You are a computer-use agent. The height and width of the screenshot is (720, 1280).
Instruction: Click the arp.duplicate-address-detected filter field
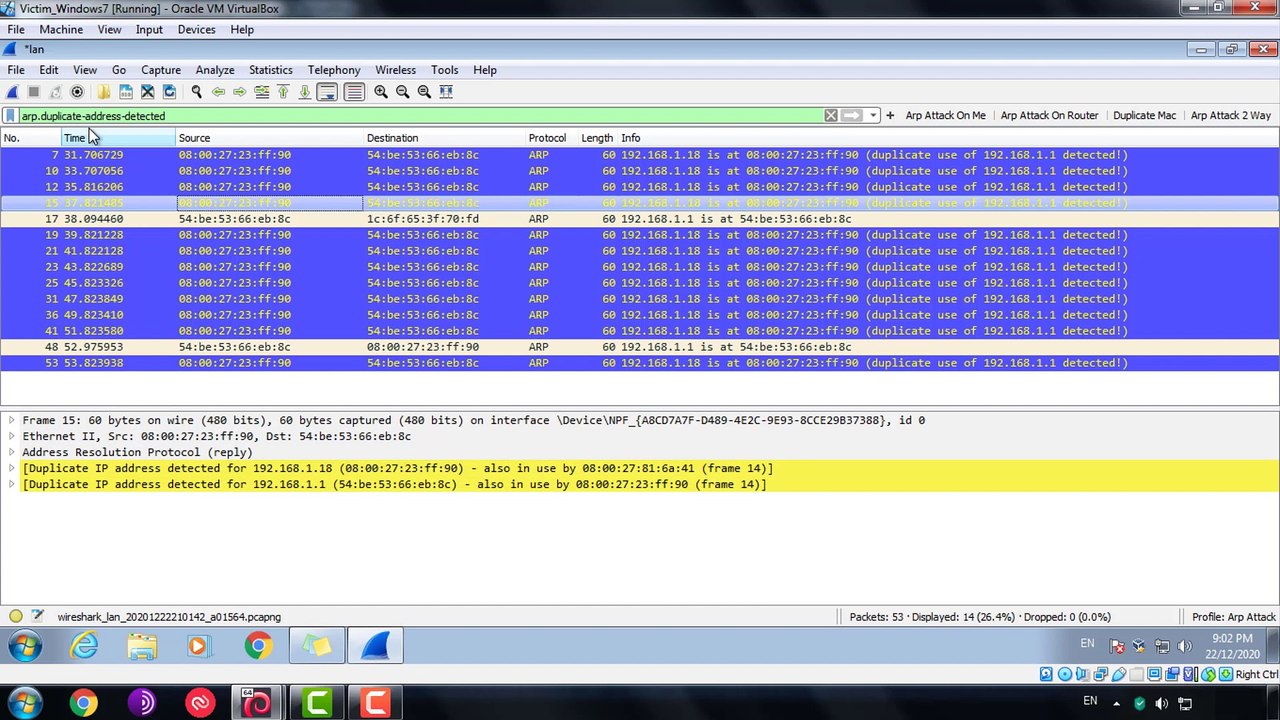[x=420, y=116]
